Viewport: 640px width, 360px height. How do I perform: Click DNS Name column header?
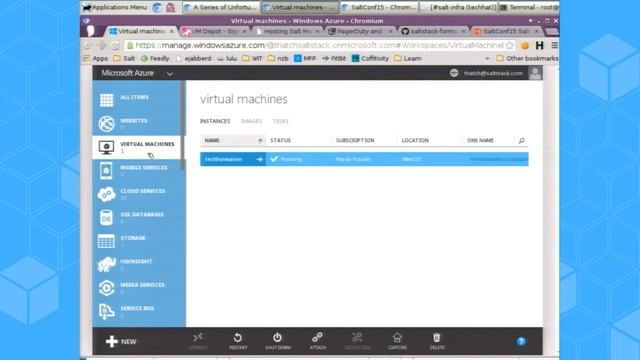[480, 140]
